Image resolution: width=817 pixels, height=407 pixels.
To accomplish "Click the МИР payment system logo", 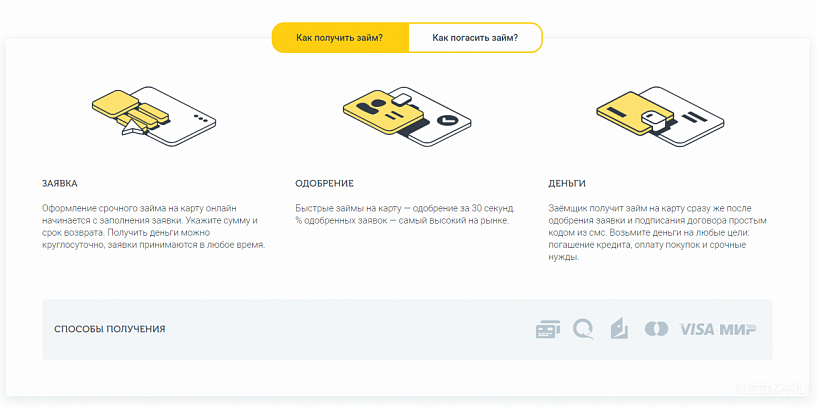I will tap(738, 329).
